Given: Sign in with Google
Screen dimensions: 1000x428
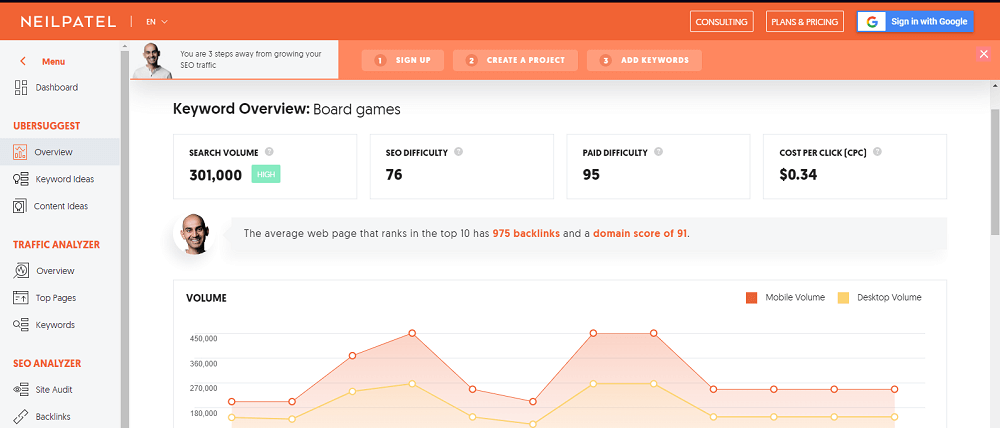Looking at the screenshot, I should coord(916,22).
